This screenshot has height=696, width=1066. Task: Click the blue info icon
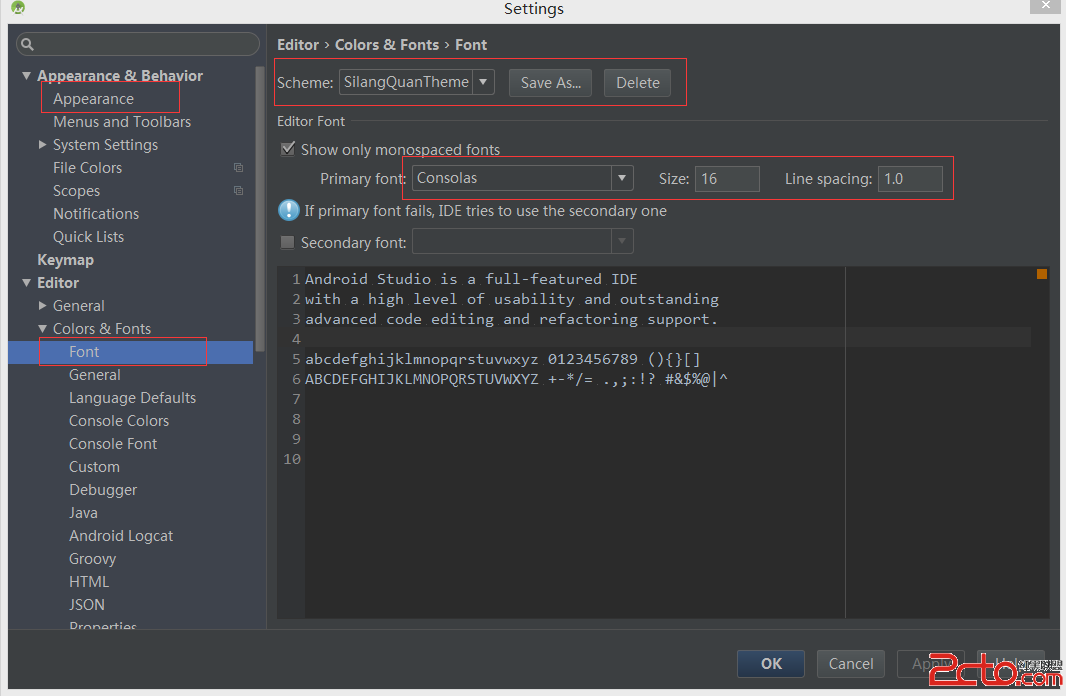(289, 211)
